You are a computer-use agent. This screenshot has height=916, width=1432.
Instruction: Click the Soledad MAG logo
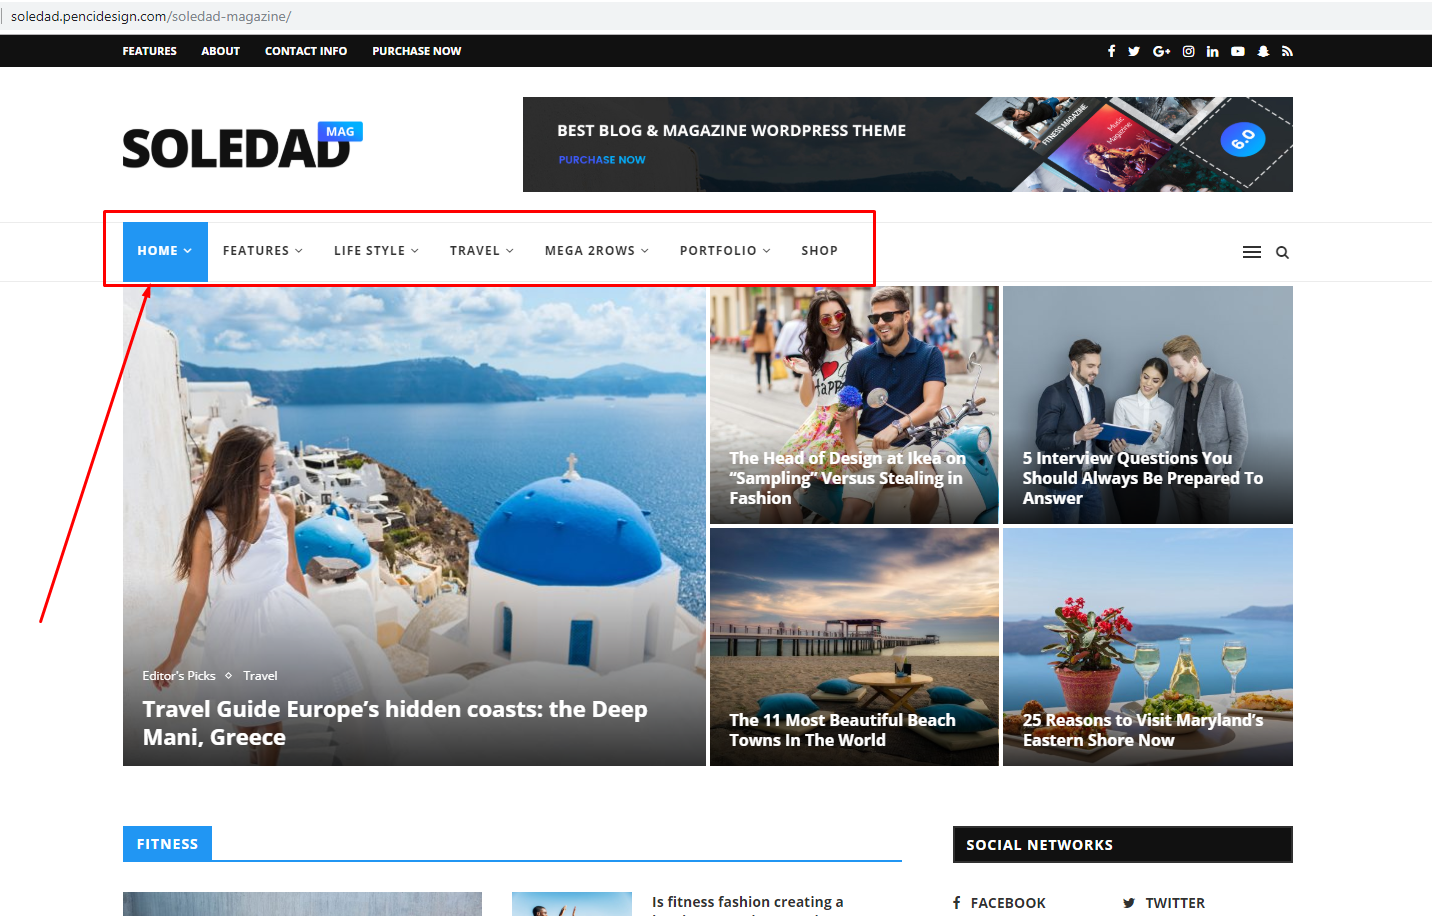pyautogui.click(x=242, y=145)
